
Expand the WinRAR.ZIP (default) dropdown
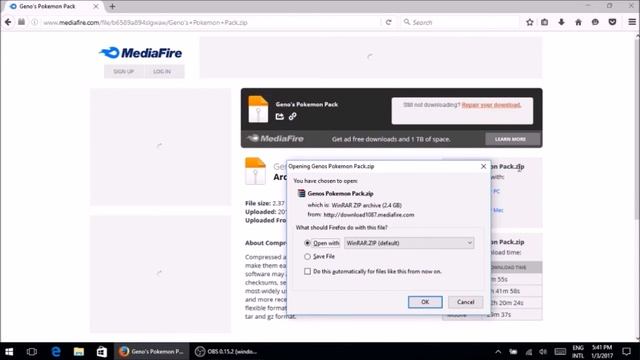(409, 243)
